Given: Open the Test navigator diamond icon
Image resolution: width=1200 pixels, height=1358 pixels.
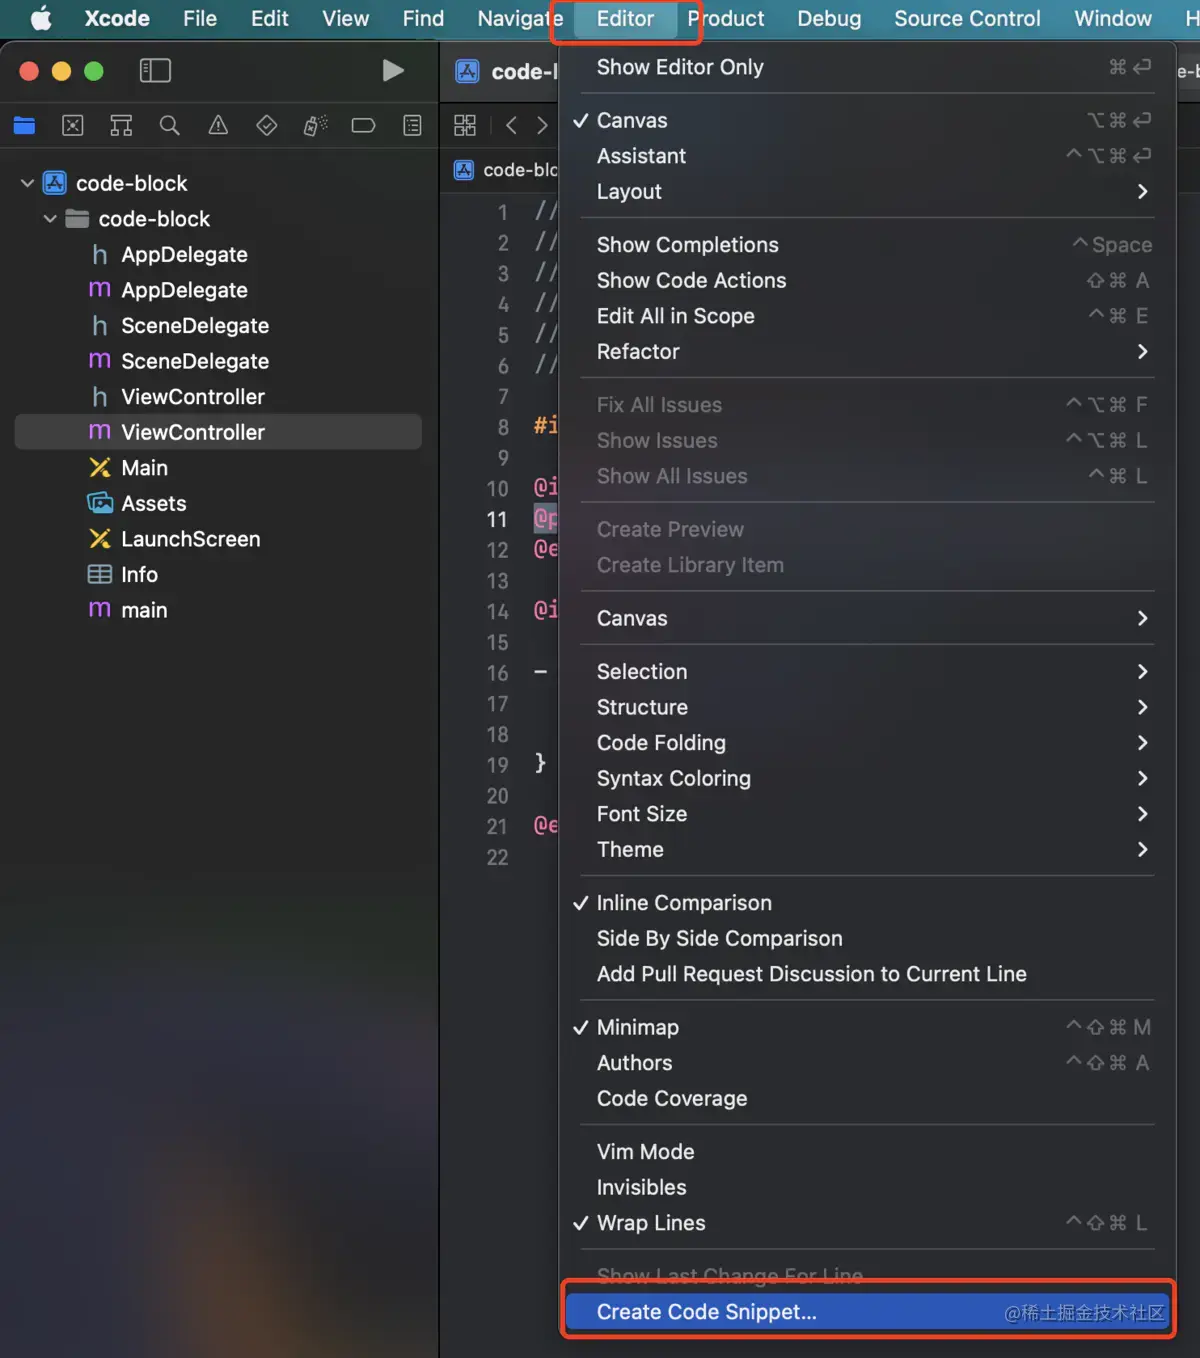Looking at the screenshot, I should (266, 125).
